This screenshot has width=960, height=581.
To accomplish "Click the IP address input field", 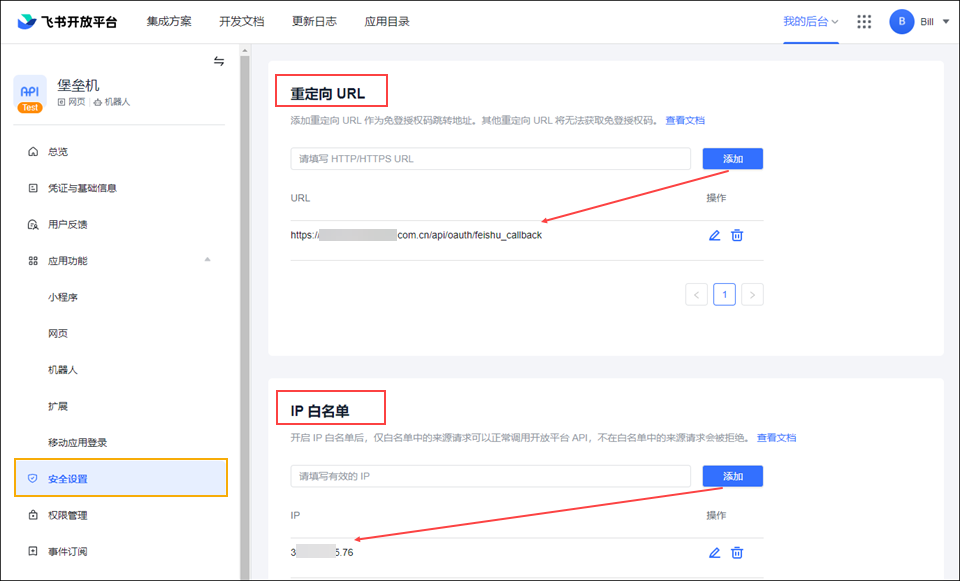I will pos(490,477).
